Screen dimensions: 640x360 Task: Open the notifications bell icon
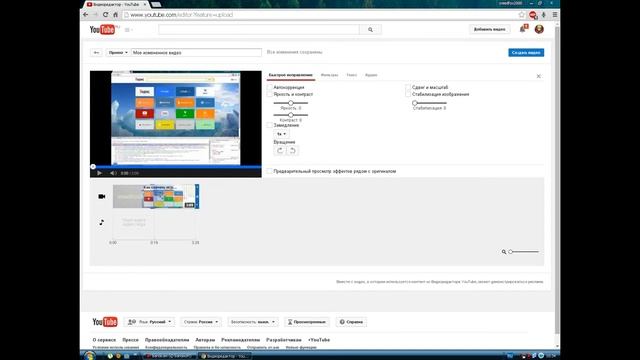523,29
